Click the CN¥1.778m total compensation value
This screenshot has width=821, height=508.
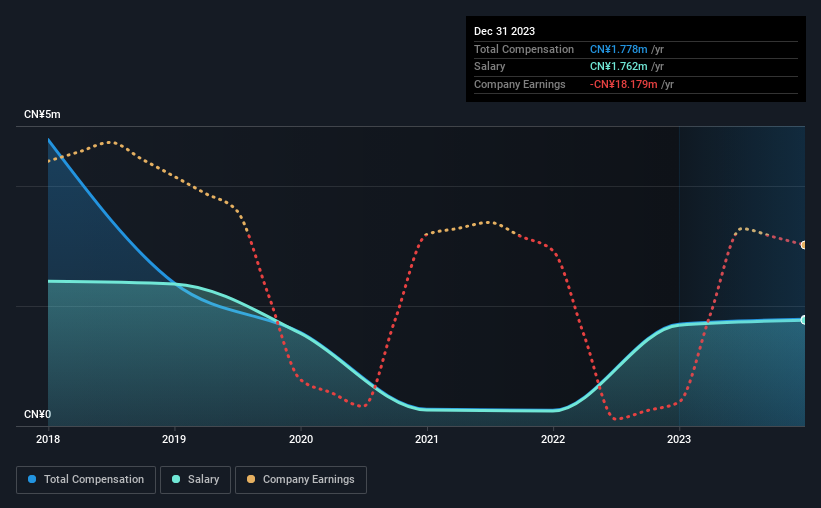point(618,49)
